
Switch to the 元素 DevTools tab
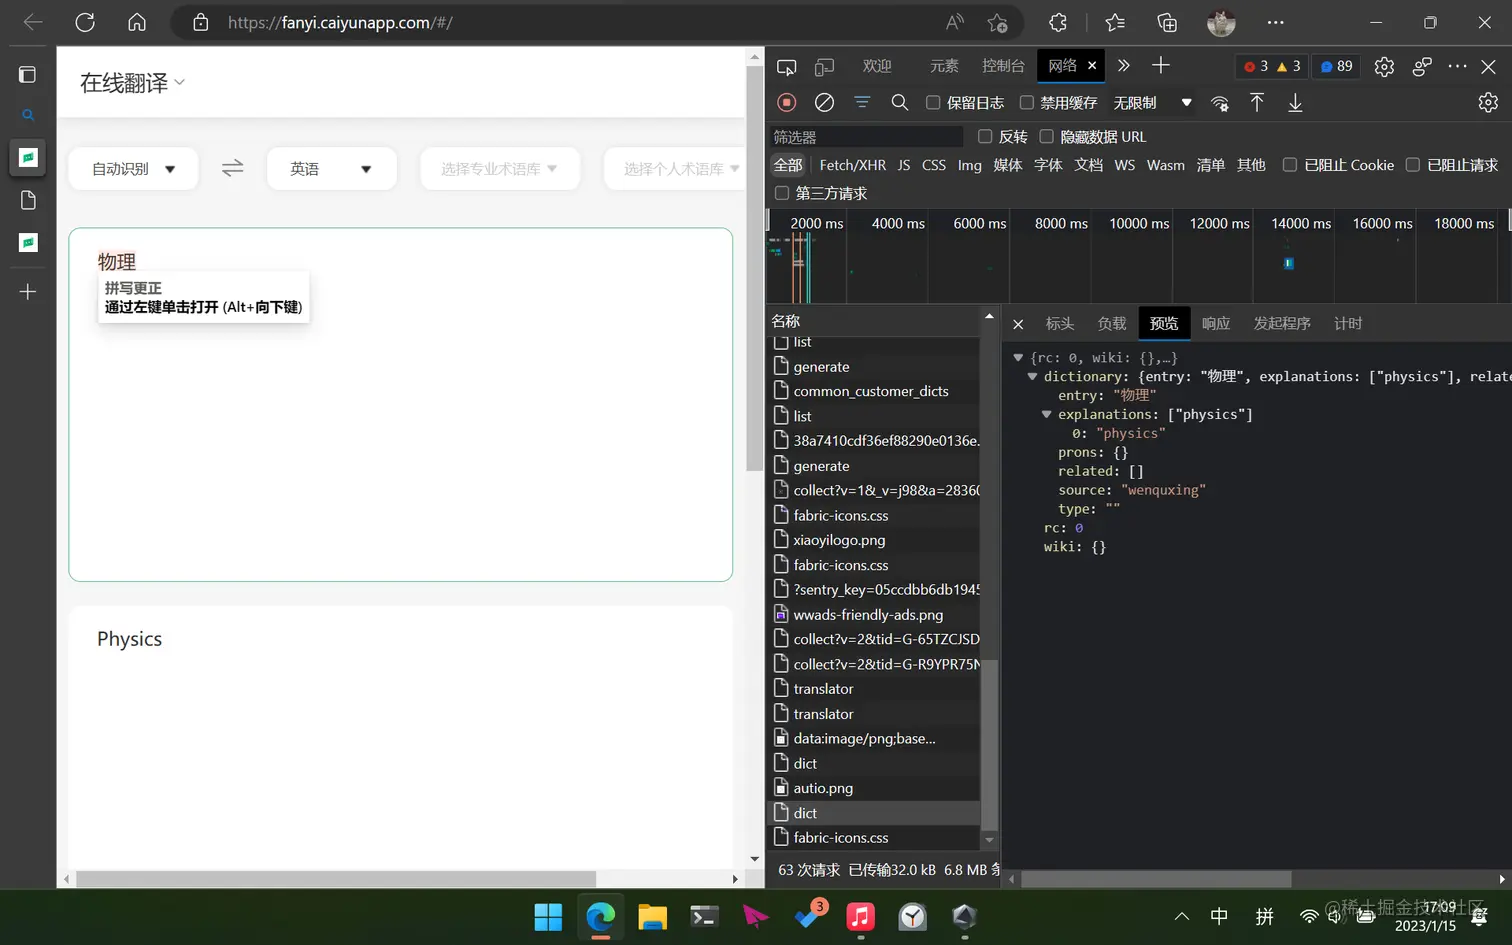tap(944, 66)
